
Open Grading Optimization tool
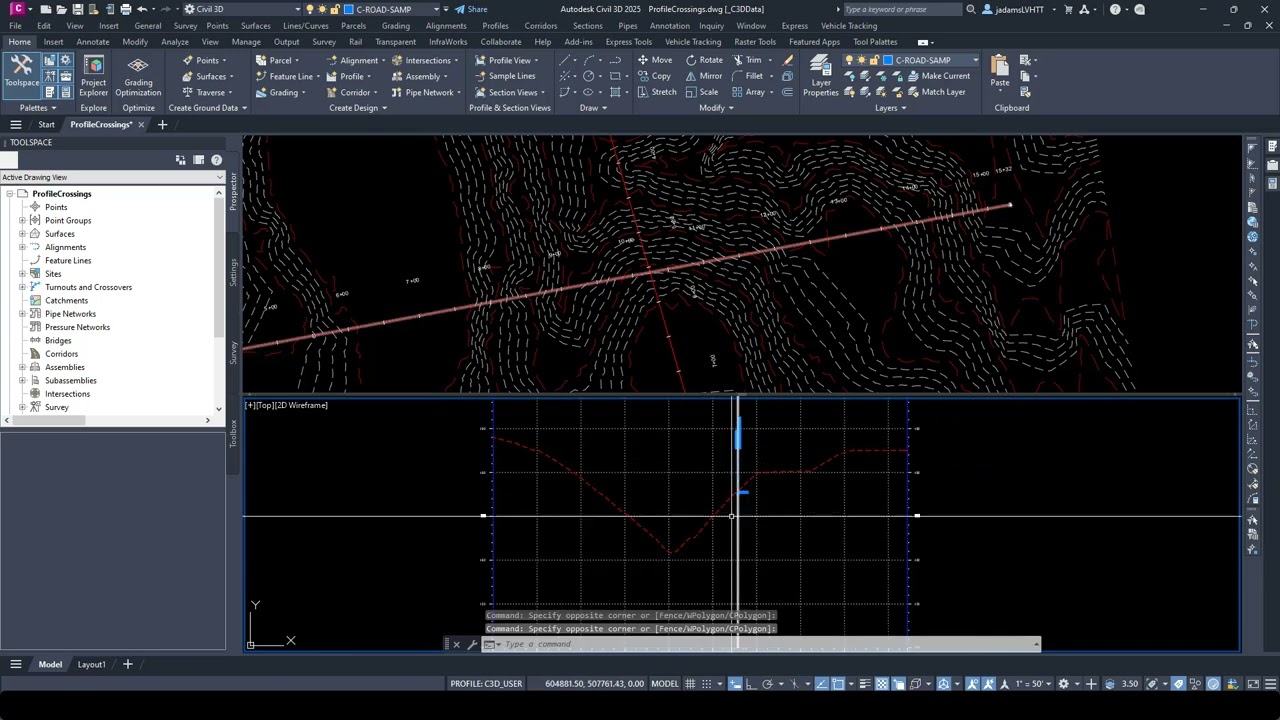click(x=138, y=76)
